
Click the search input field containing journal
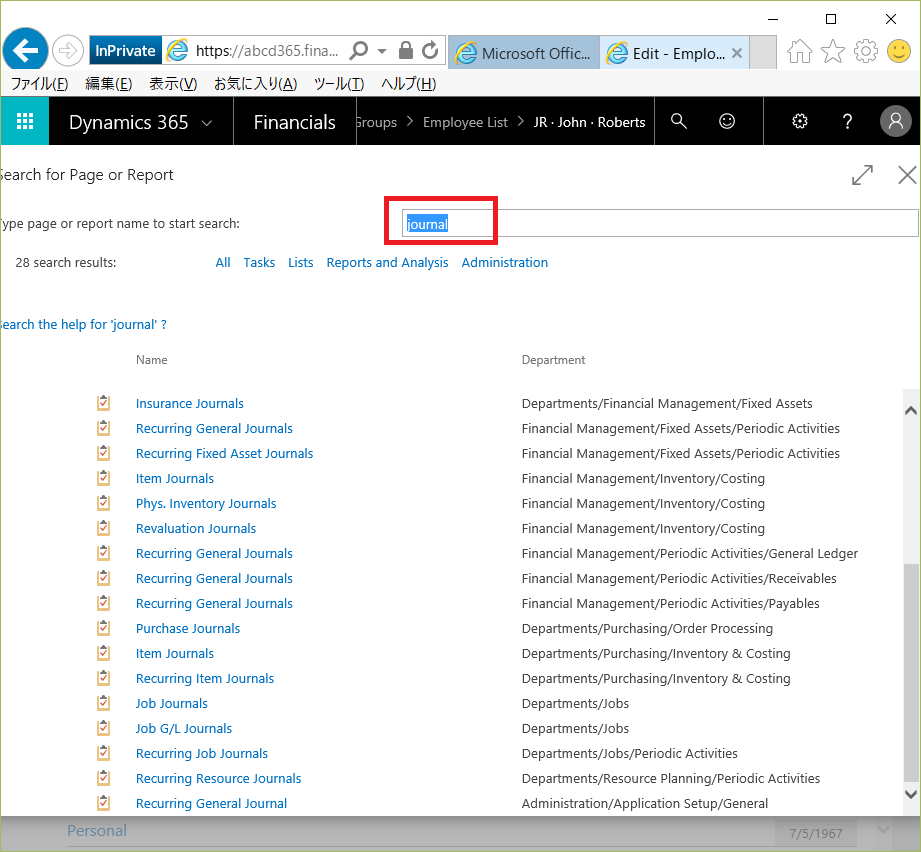(660, 224)
